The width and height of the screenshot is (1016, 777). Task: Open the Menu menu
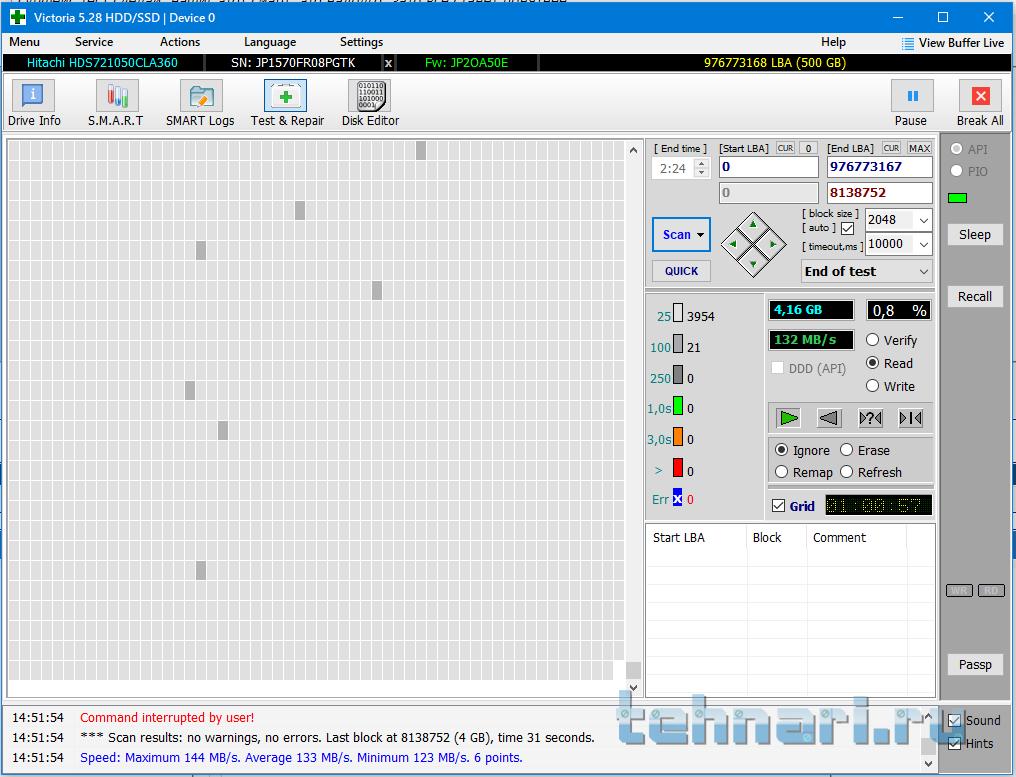pos(25,42)
